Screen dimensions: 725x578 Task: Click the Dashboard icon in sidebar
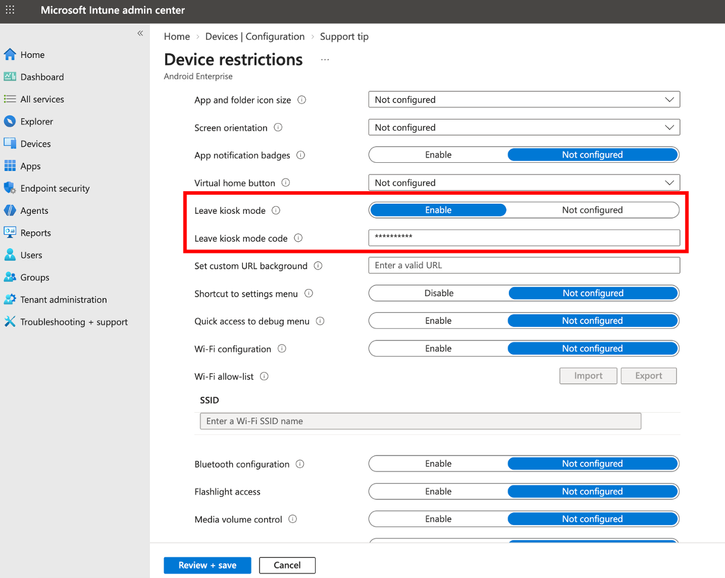tap(10, 77)
